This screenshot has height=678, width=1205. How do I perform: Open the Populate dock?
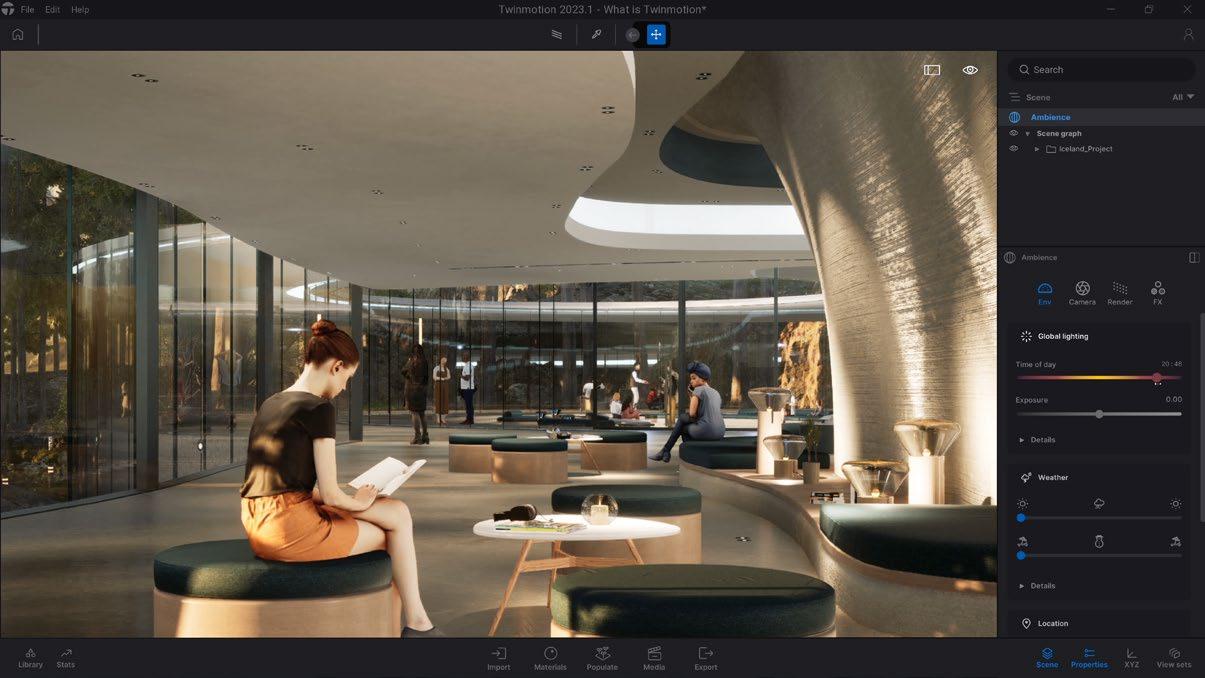(x=602, y=659)
